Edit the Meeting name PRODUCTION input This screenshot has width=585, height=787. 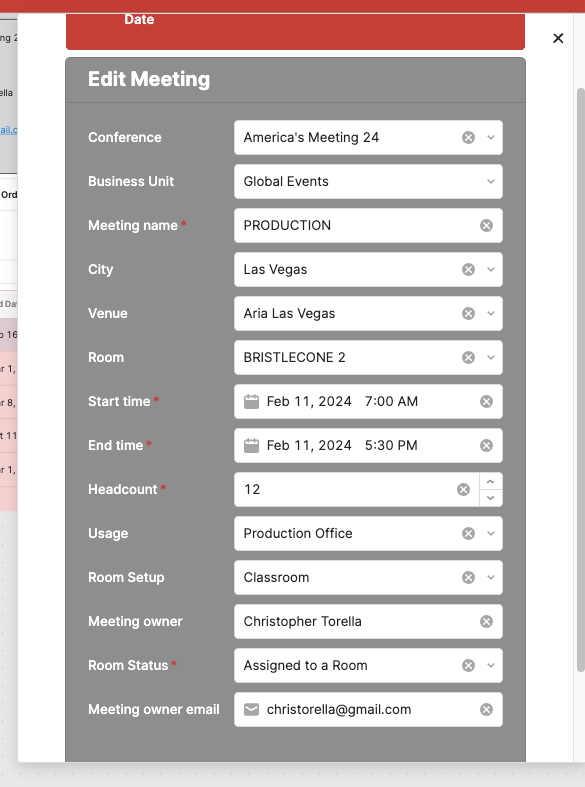(368, 226)
